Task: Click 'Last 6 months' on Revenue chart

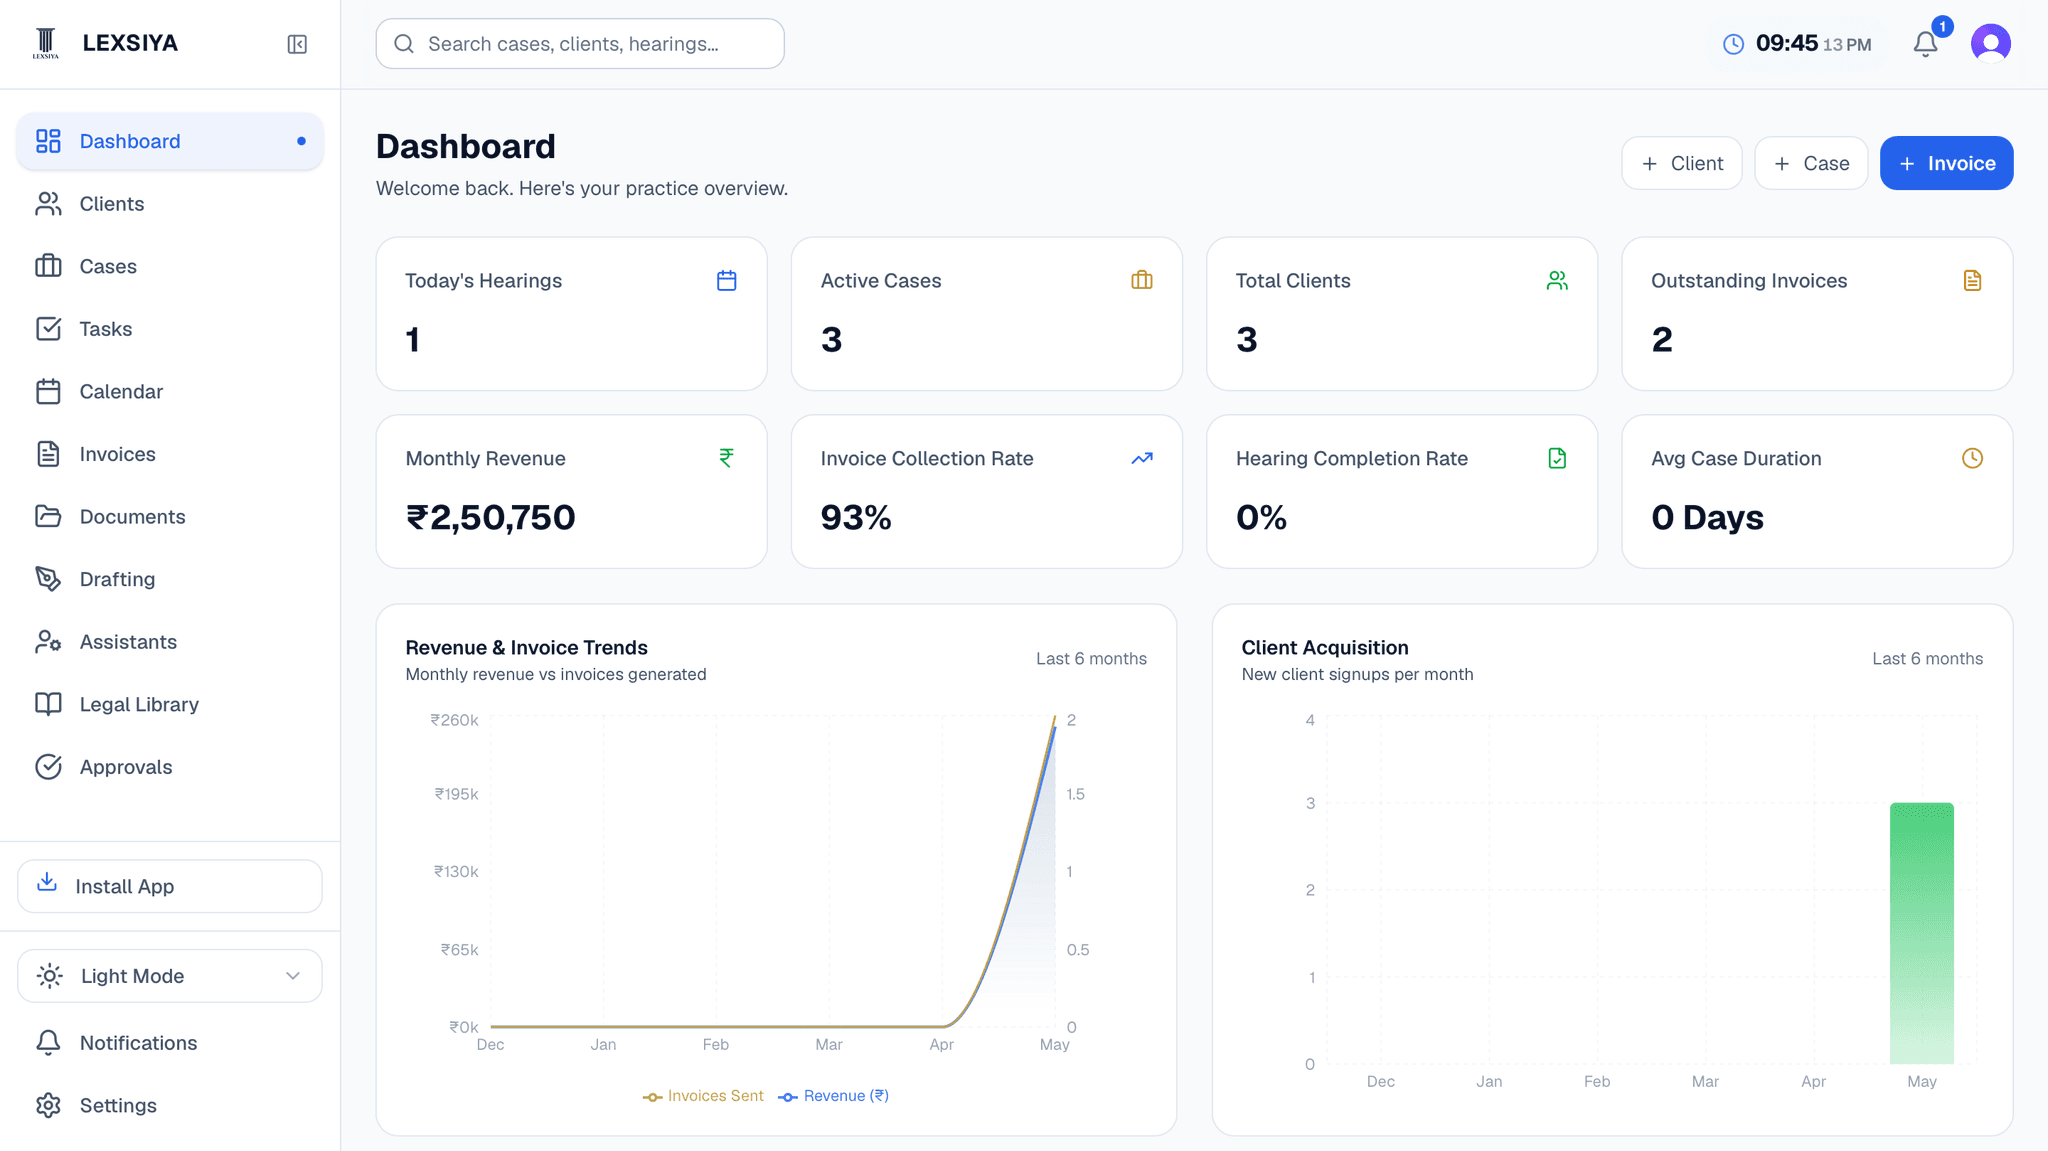Action: 1091,659
